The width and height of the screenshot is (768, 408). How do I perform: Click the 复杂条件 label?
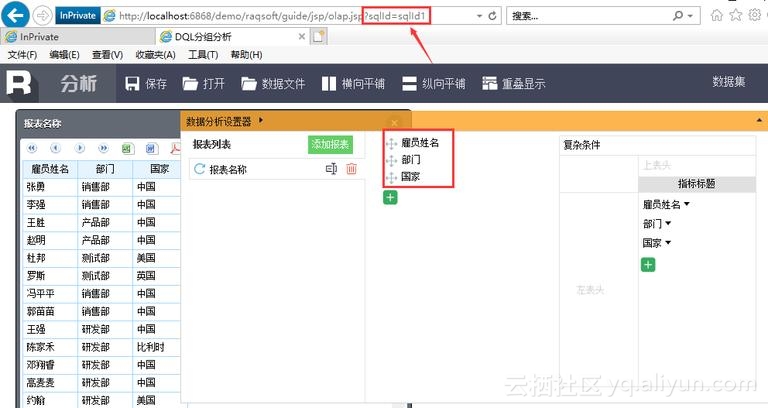pyautogui.click(x=581, y=145)
